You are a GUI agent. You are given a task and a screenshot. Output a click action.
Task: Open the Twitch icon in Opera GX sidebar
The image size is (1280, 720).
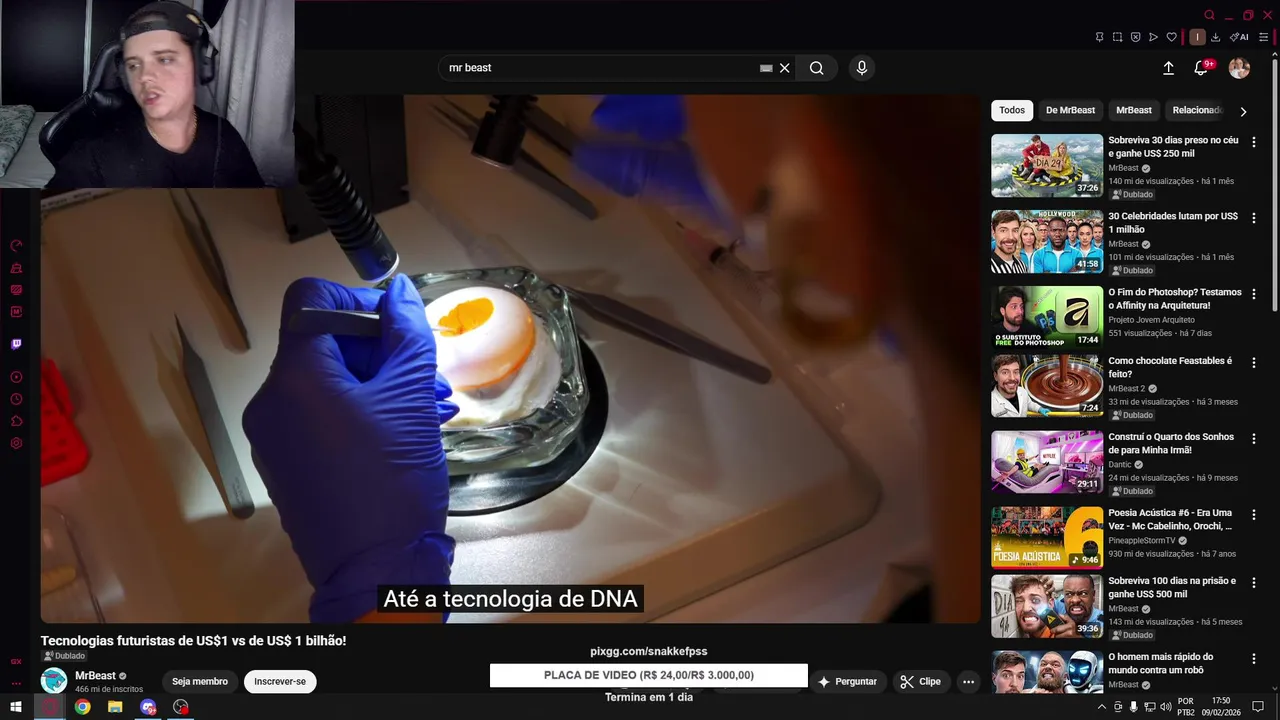16,345
